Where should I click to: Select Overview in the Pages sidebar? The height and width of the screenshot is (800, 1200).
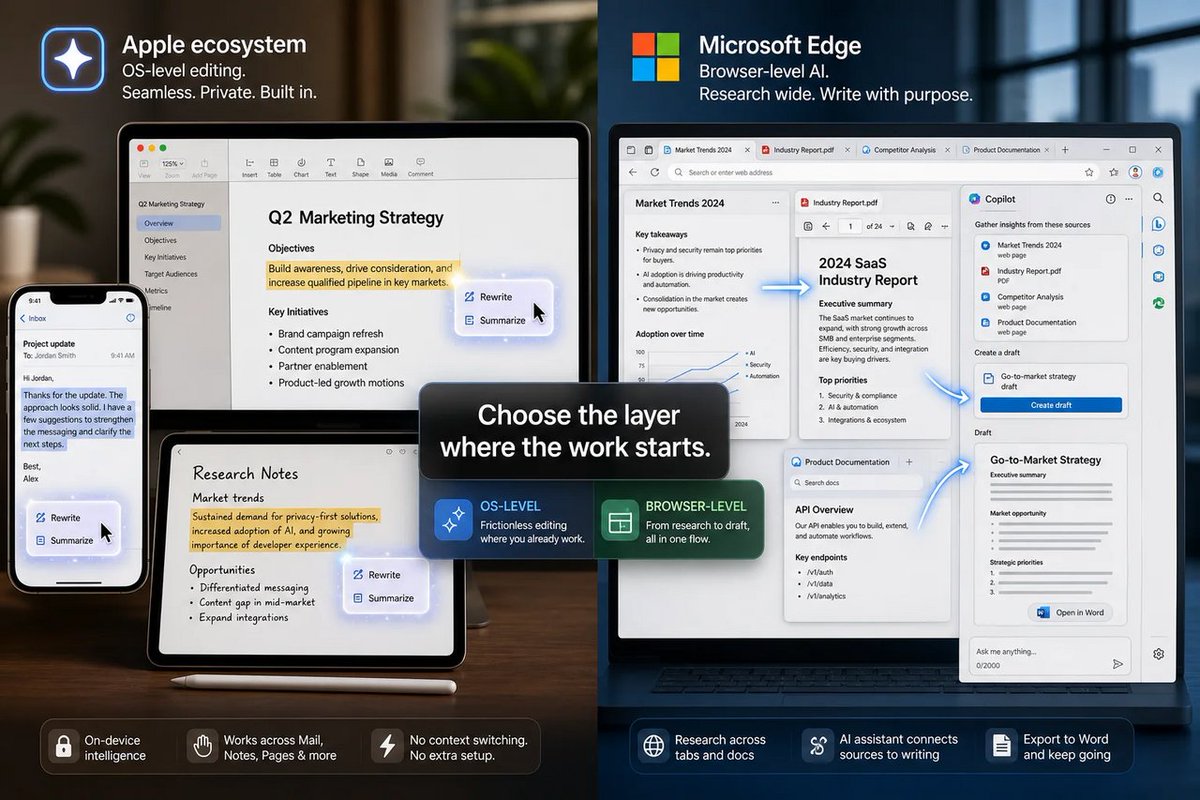[178, 223]
